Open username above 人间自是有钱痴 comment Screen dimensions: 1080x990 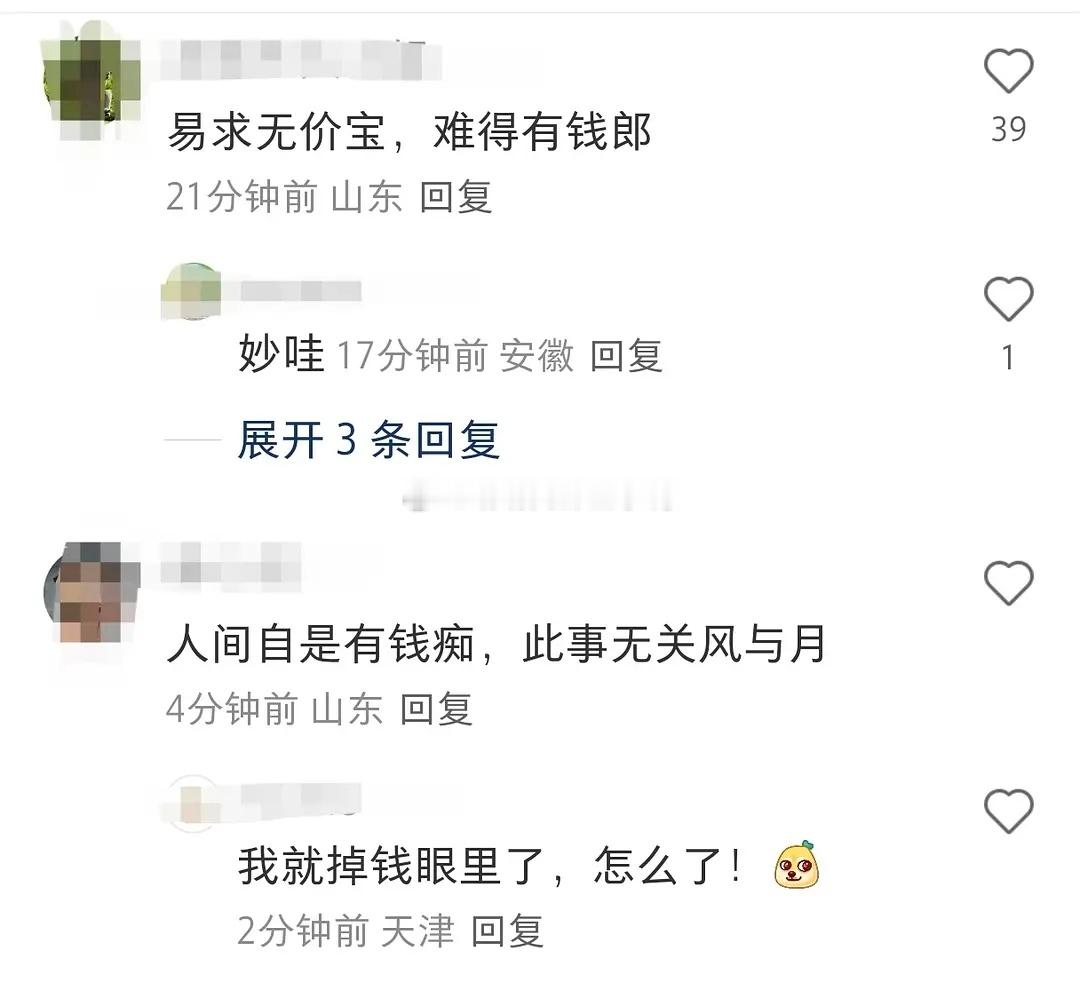coord(231,563)
